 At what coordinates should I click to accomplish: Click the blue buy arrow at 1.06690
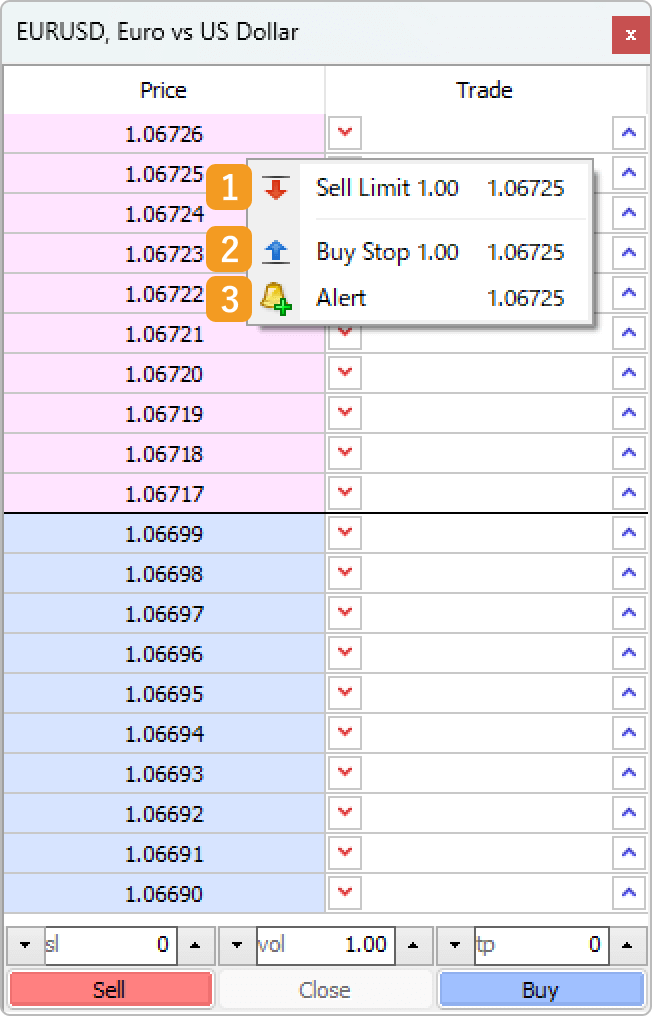coord(629,893)
